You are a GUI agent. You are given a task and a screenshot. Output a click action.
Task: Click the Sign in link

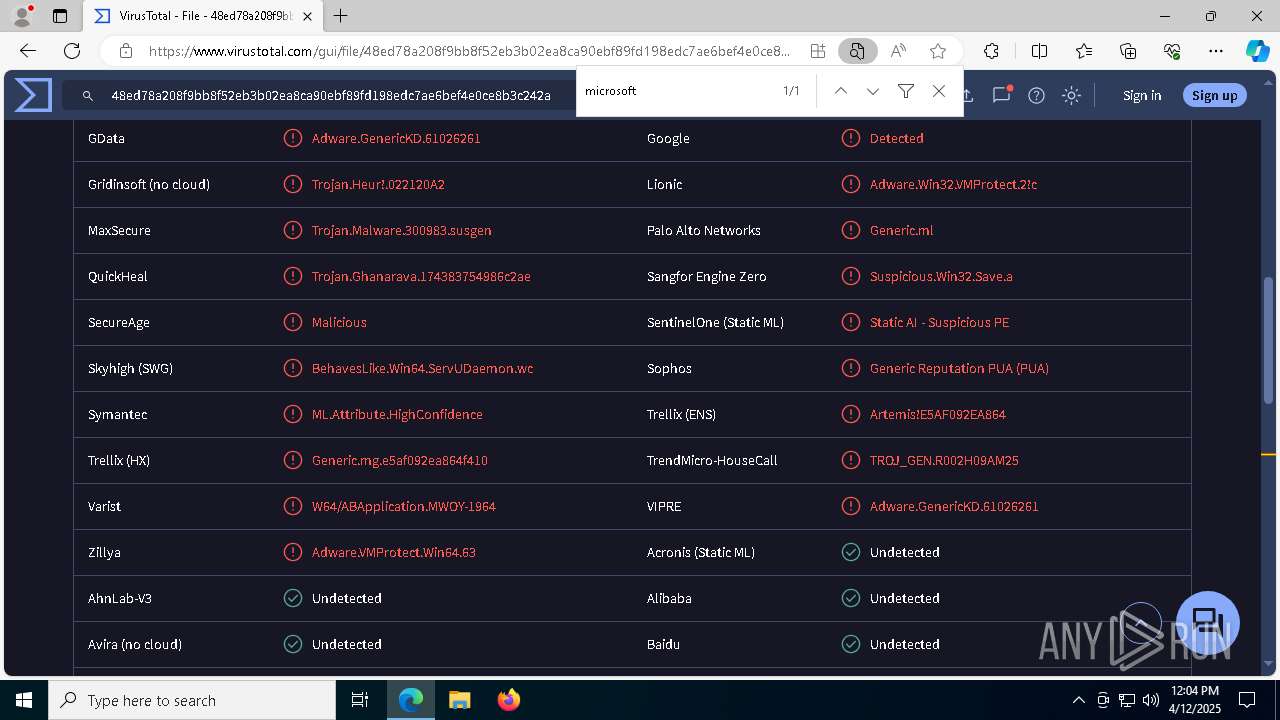pos(1142,95)
